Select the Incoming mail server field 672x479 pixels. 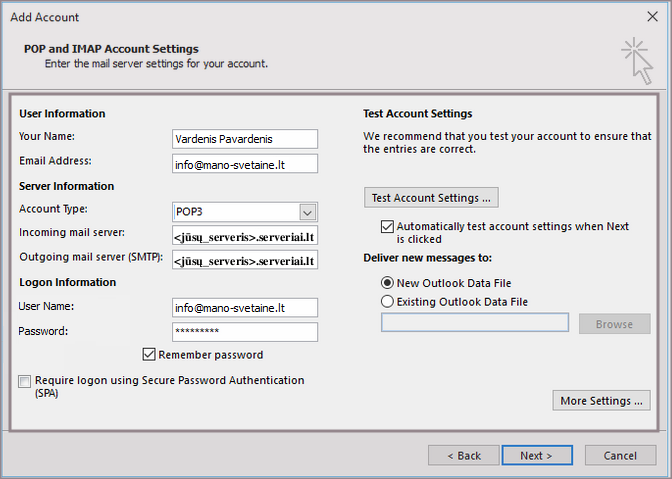(245, 237)
